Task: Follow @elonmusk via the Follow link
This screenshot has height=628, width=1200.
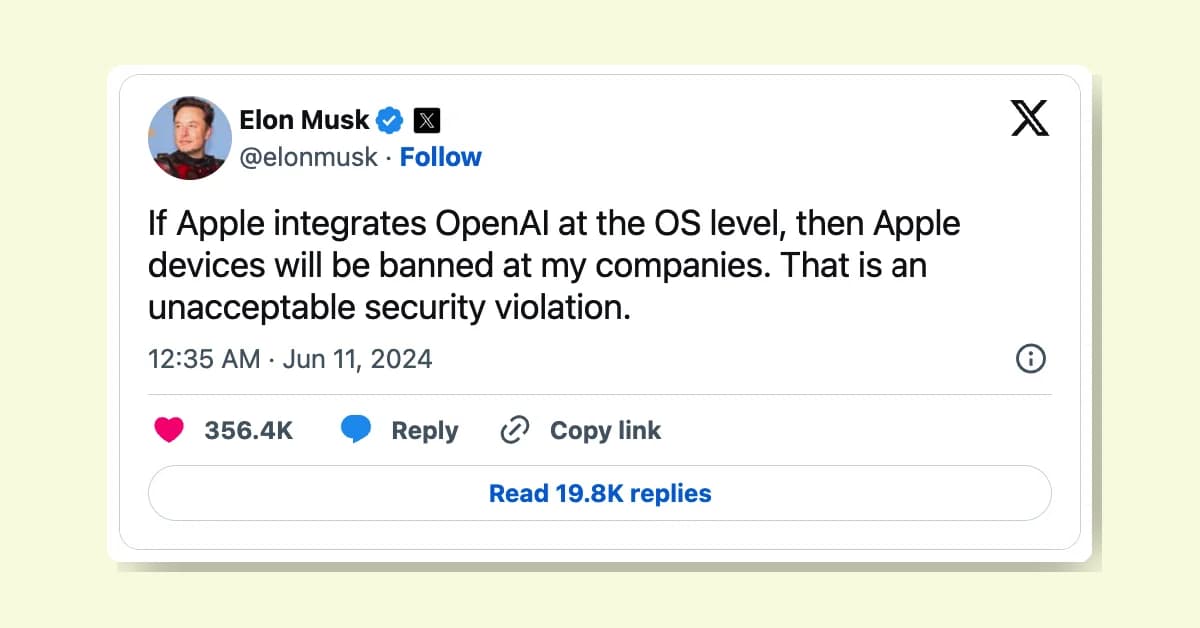Action: click(441, 156)
